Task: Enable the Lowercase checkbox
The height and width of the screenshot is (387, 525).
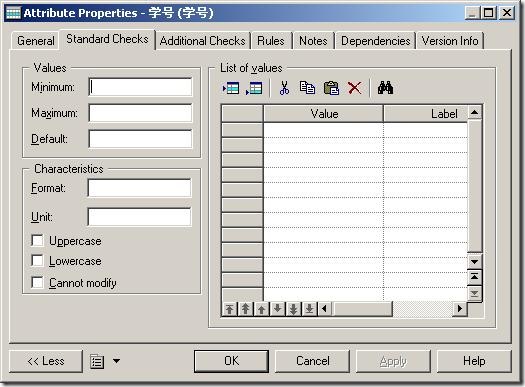Action: (37, 261)
